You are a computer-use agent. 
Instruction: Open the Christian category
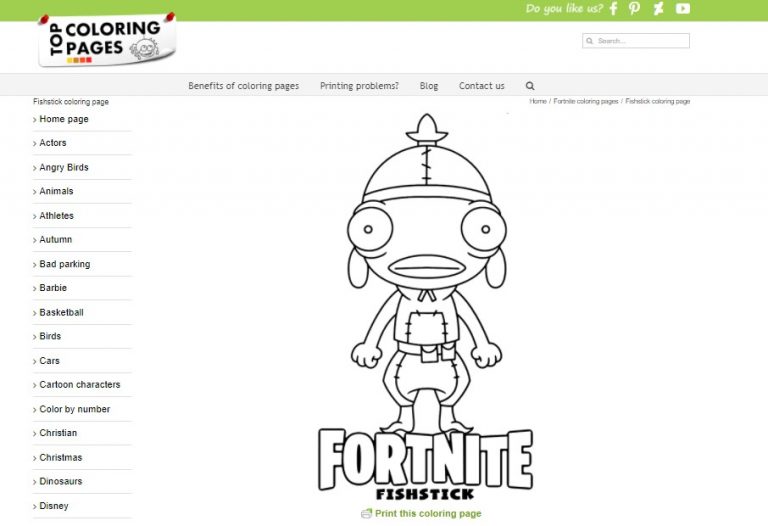coord(58,433)
